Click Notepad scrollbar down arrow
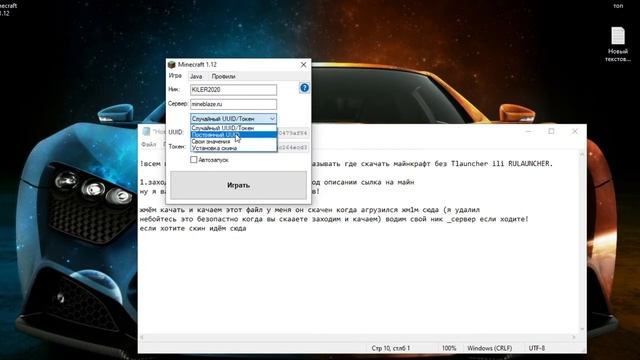The image size is (640, 360). point(582,329)
